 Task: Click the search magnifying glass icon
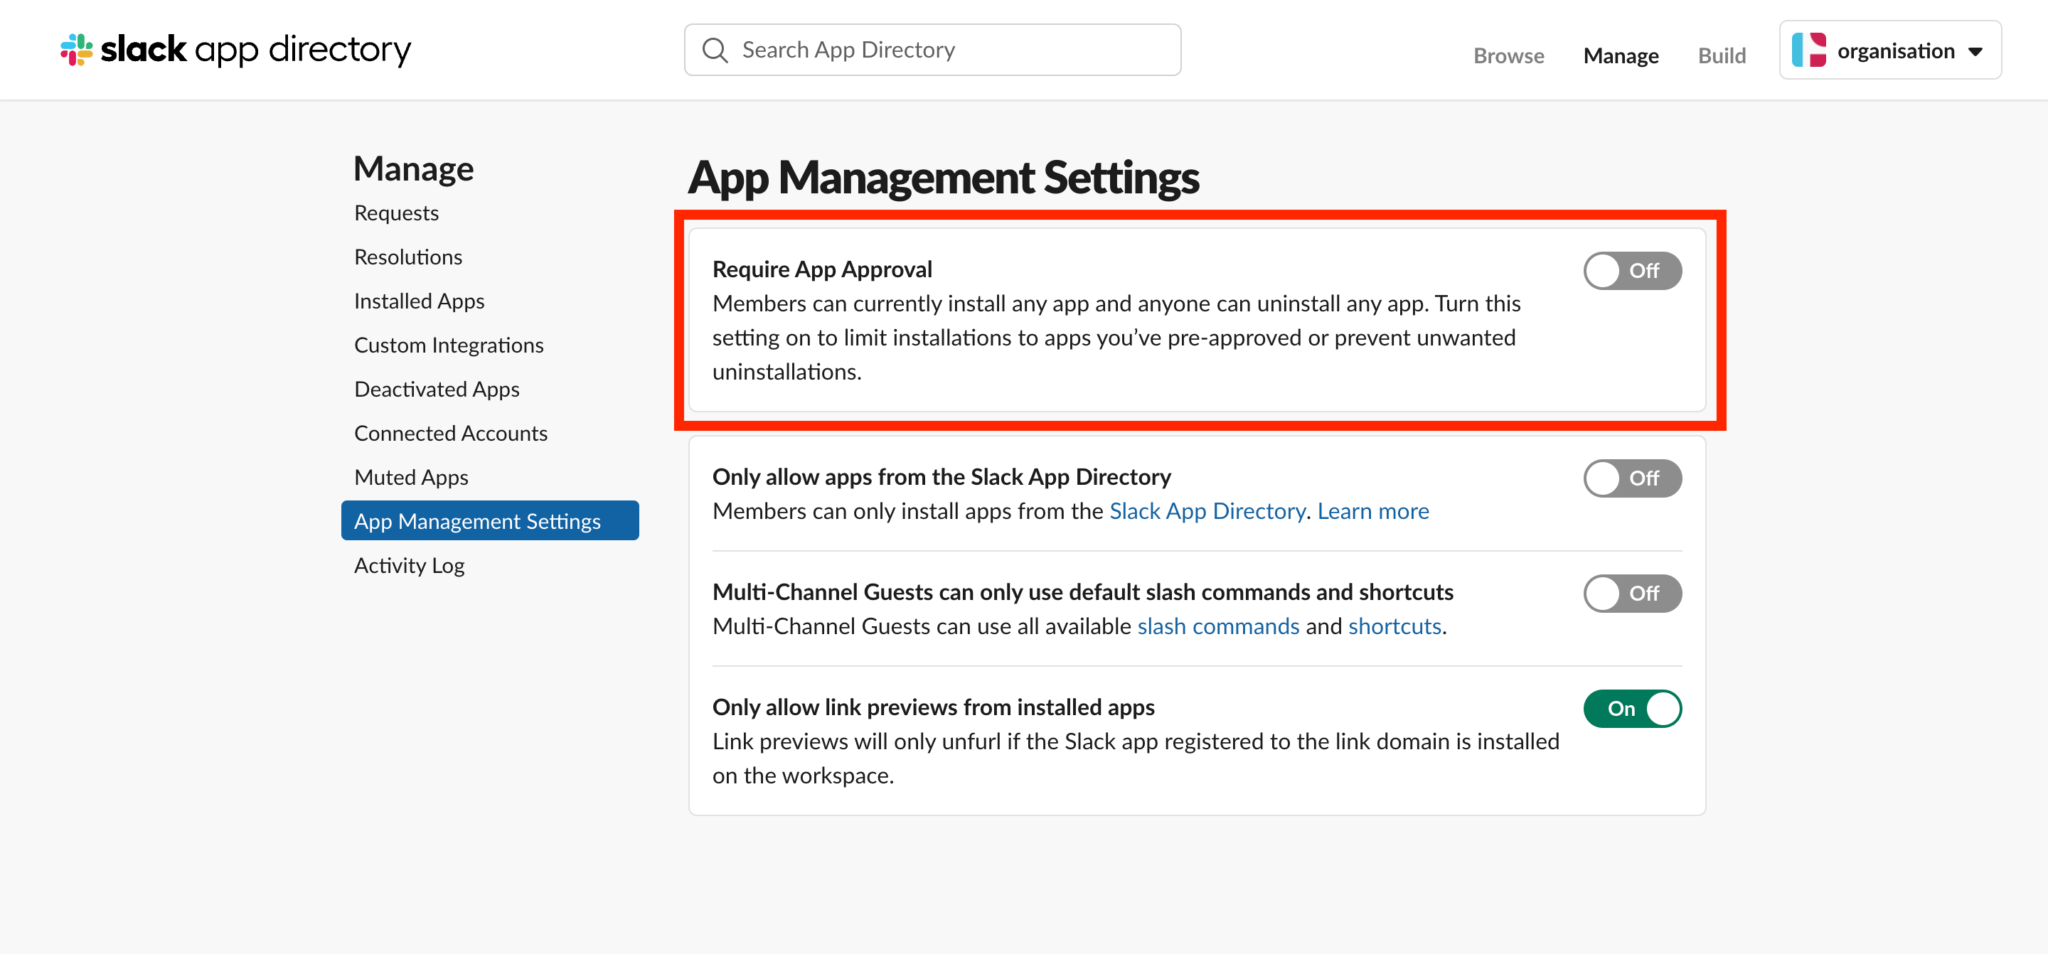click(x=714, y=49)
